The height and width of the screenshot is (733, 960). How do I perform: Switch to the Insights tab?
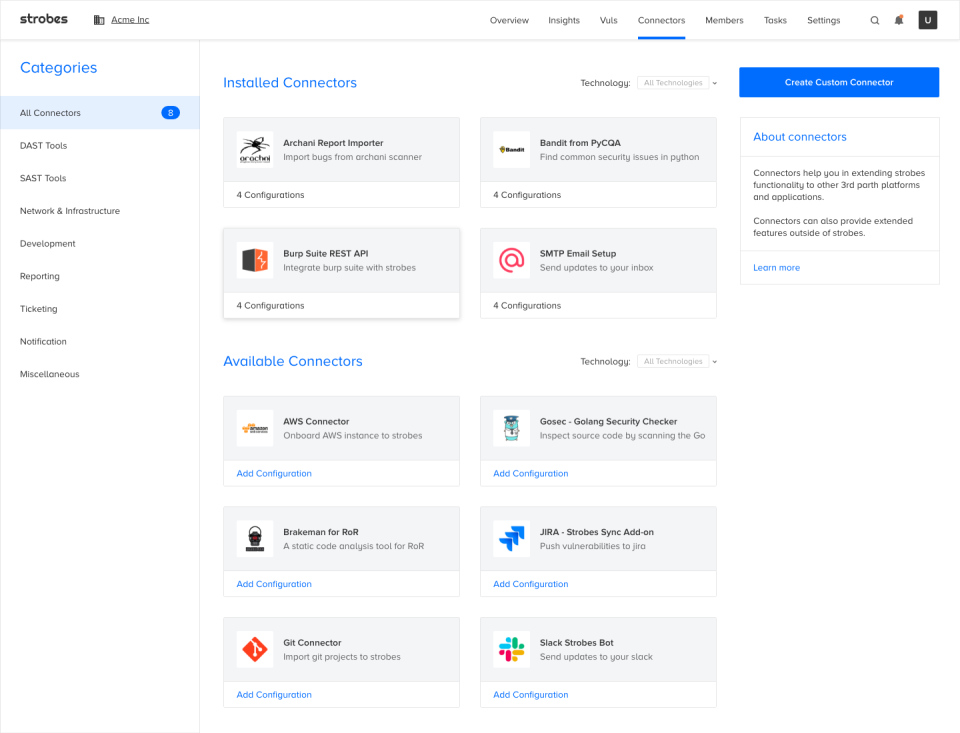point(564,20)
